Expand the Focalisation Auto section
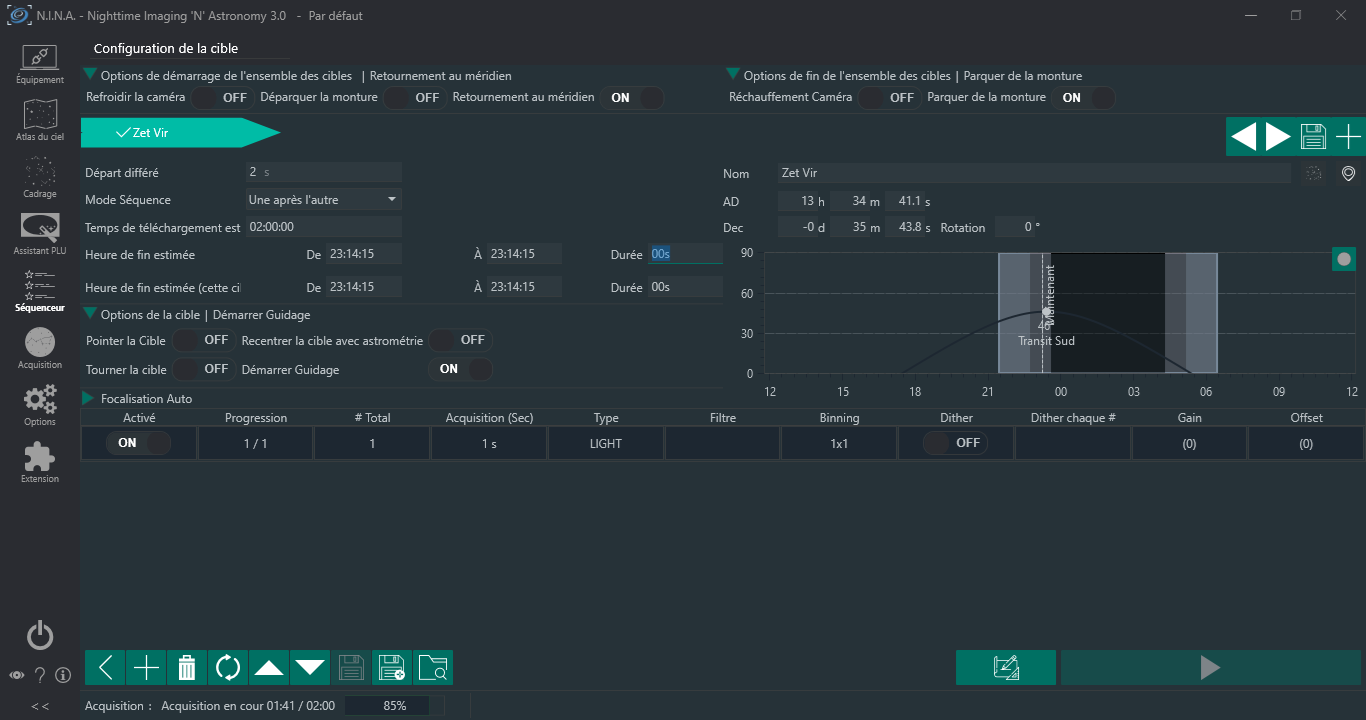 point(89,398)
